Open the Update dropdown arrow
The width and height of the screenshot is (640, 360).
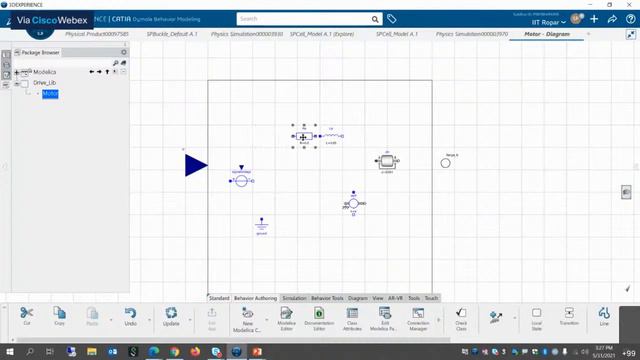tap(190, 320)
